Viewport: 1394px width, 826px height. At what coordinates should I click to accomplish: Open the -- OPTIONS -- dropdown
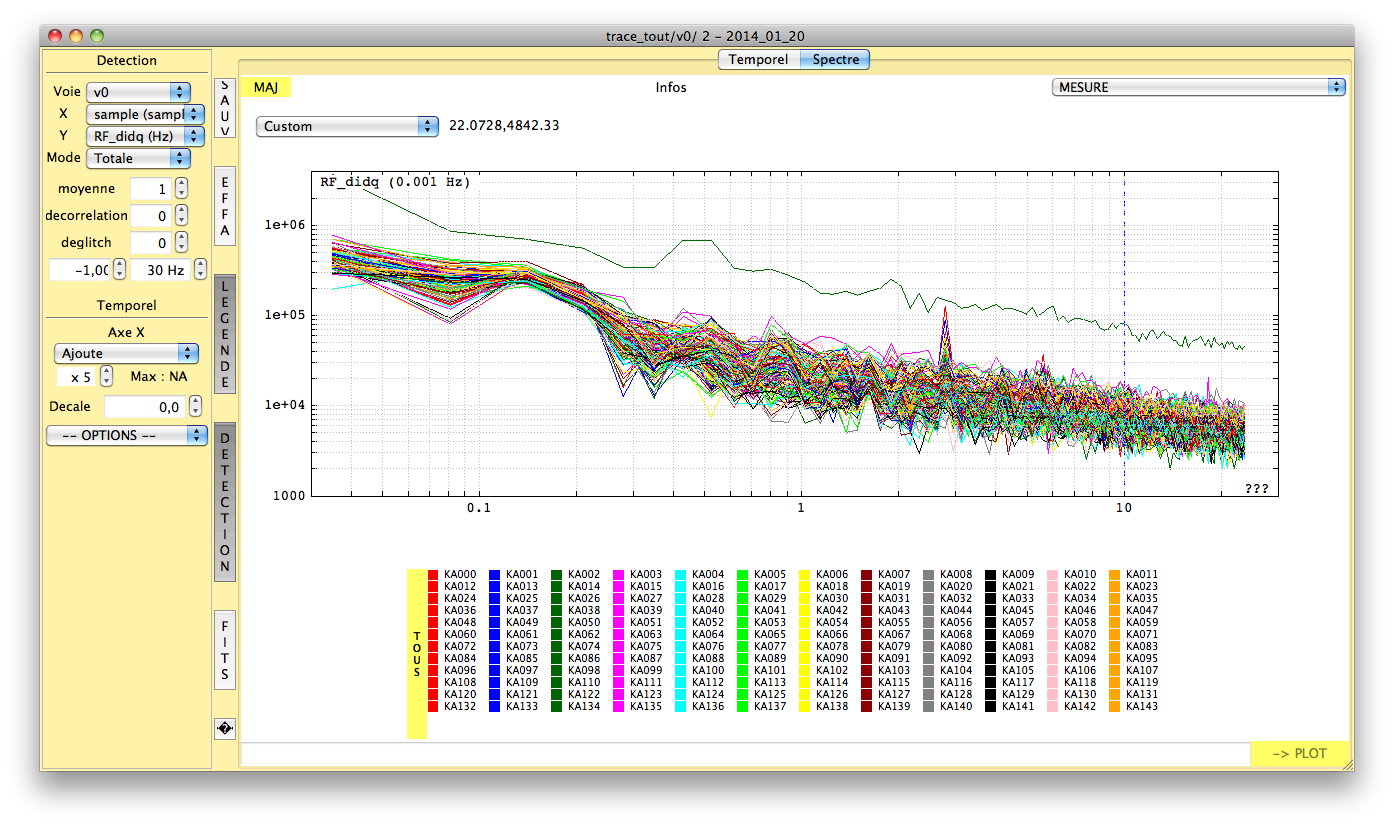click(126, 436)
